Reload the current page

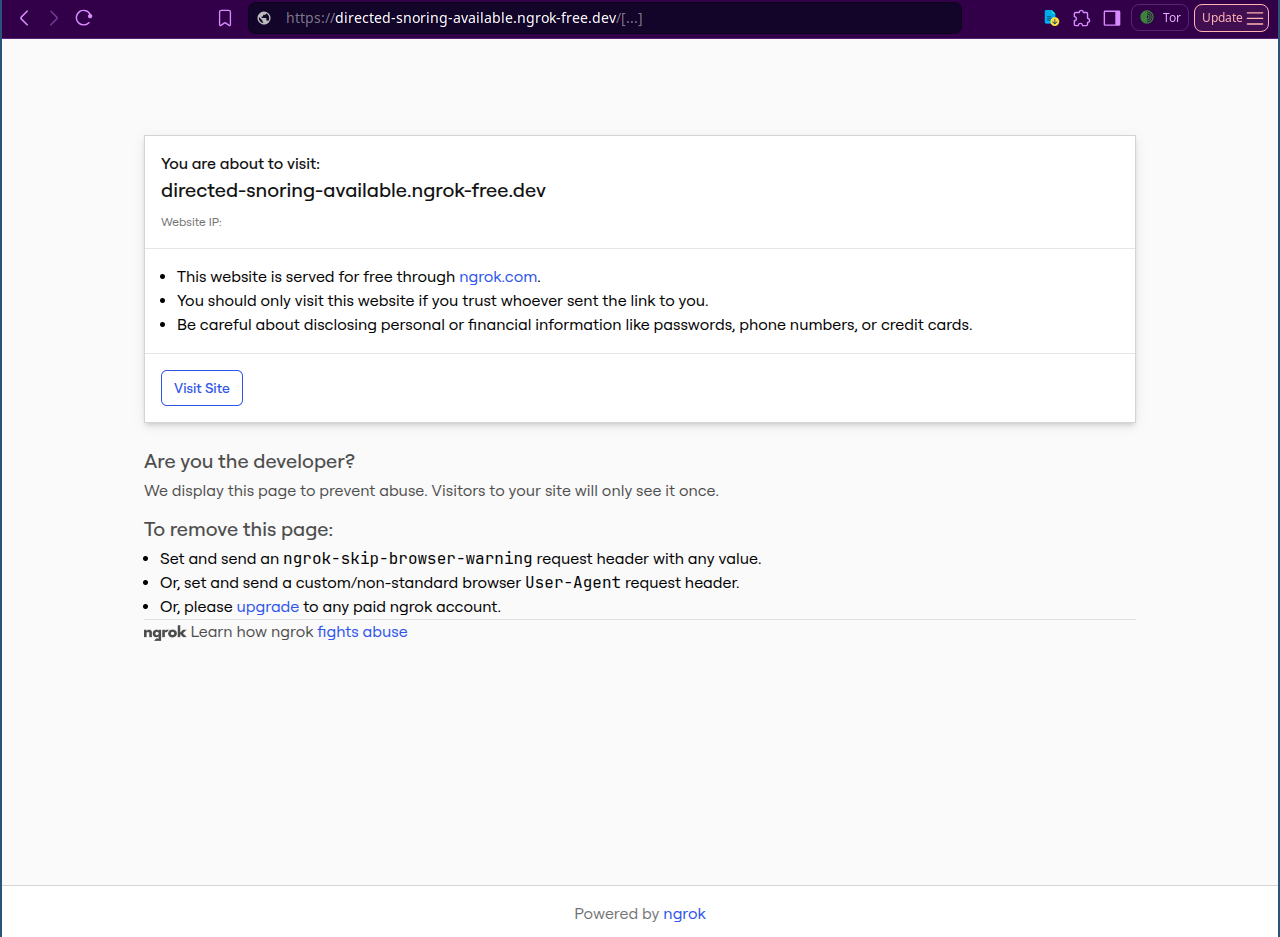(x=84, y=18)
